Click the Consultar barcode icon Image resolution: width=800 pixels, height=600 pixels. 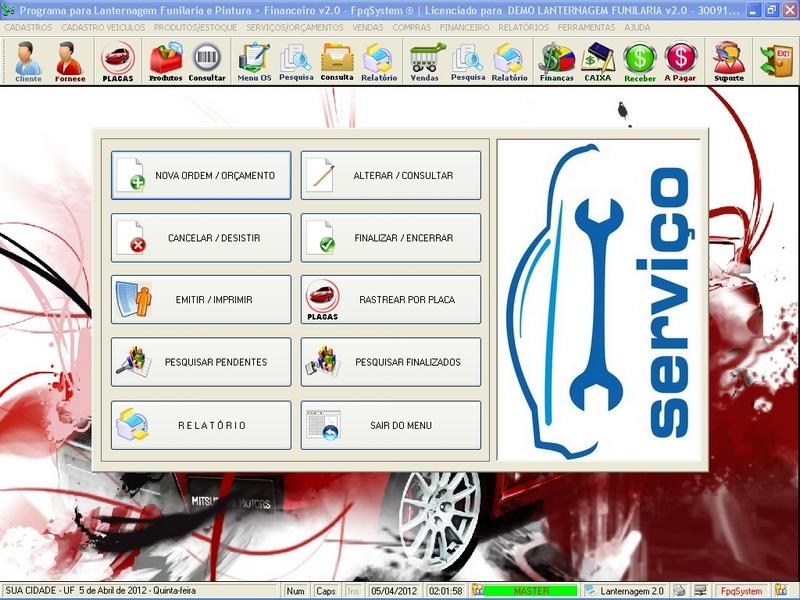[x=207, y=61]
